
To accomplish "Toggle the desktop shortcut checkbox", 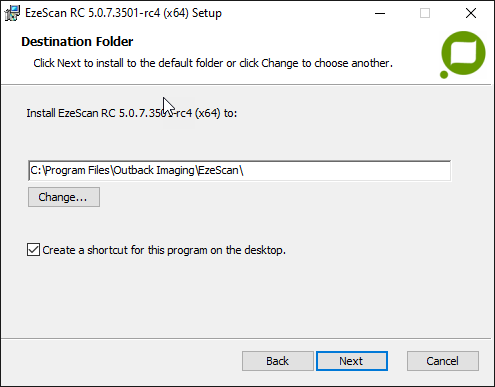I will [x=33, y=250].
